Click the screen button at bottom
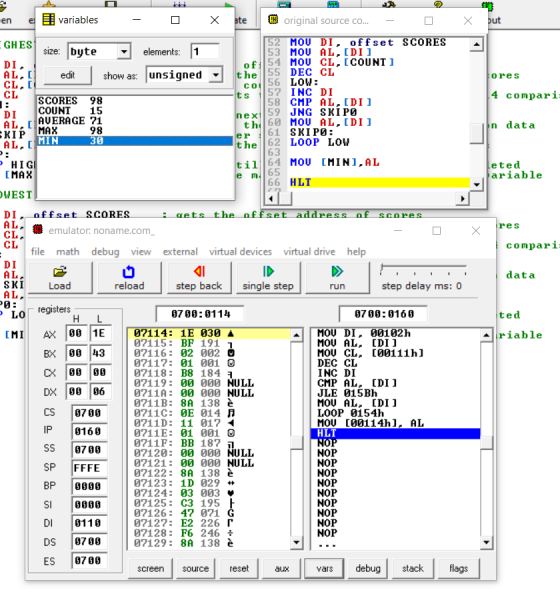Screen dimensions: 560x592 [151, 568]
